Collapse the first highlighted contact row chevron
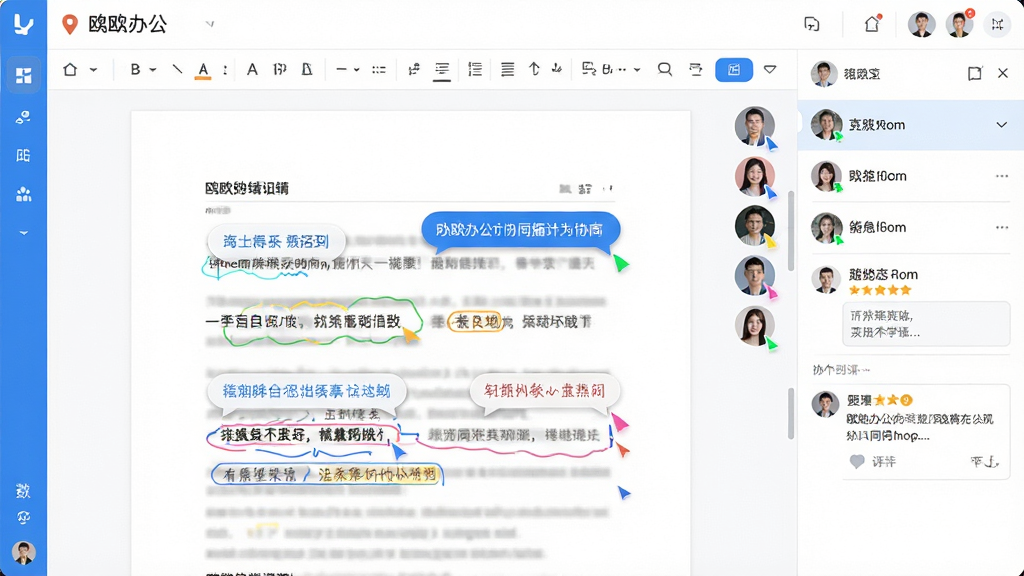This screenshot has width=1024, height=576. tap(1002, 125)
